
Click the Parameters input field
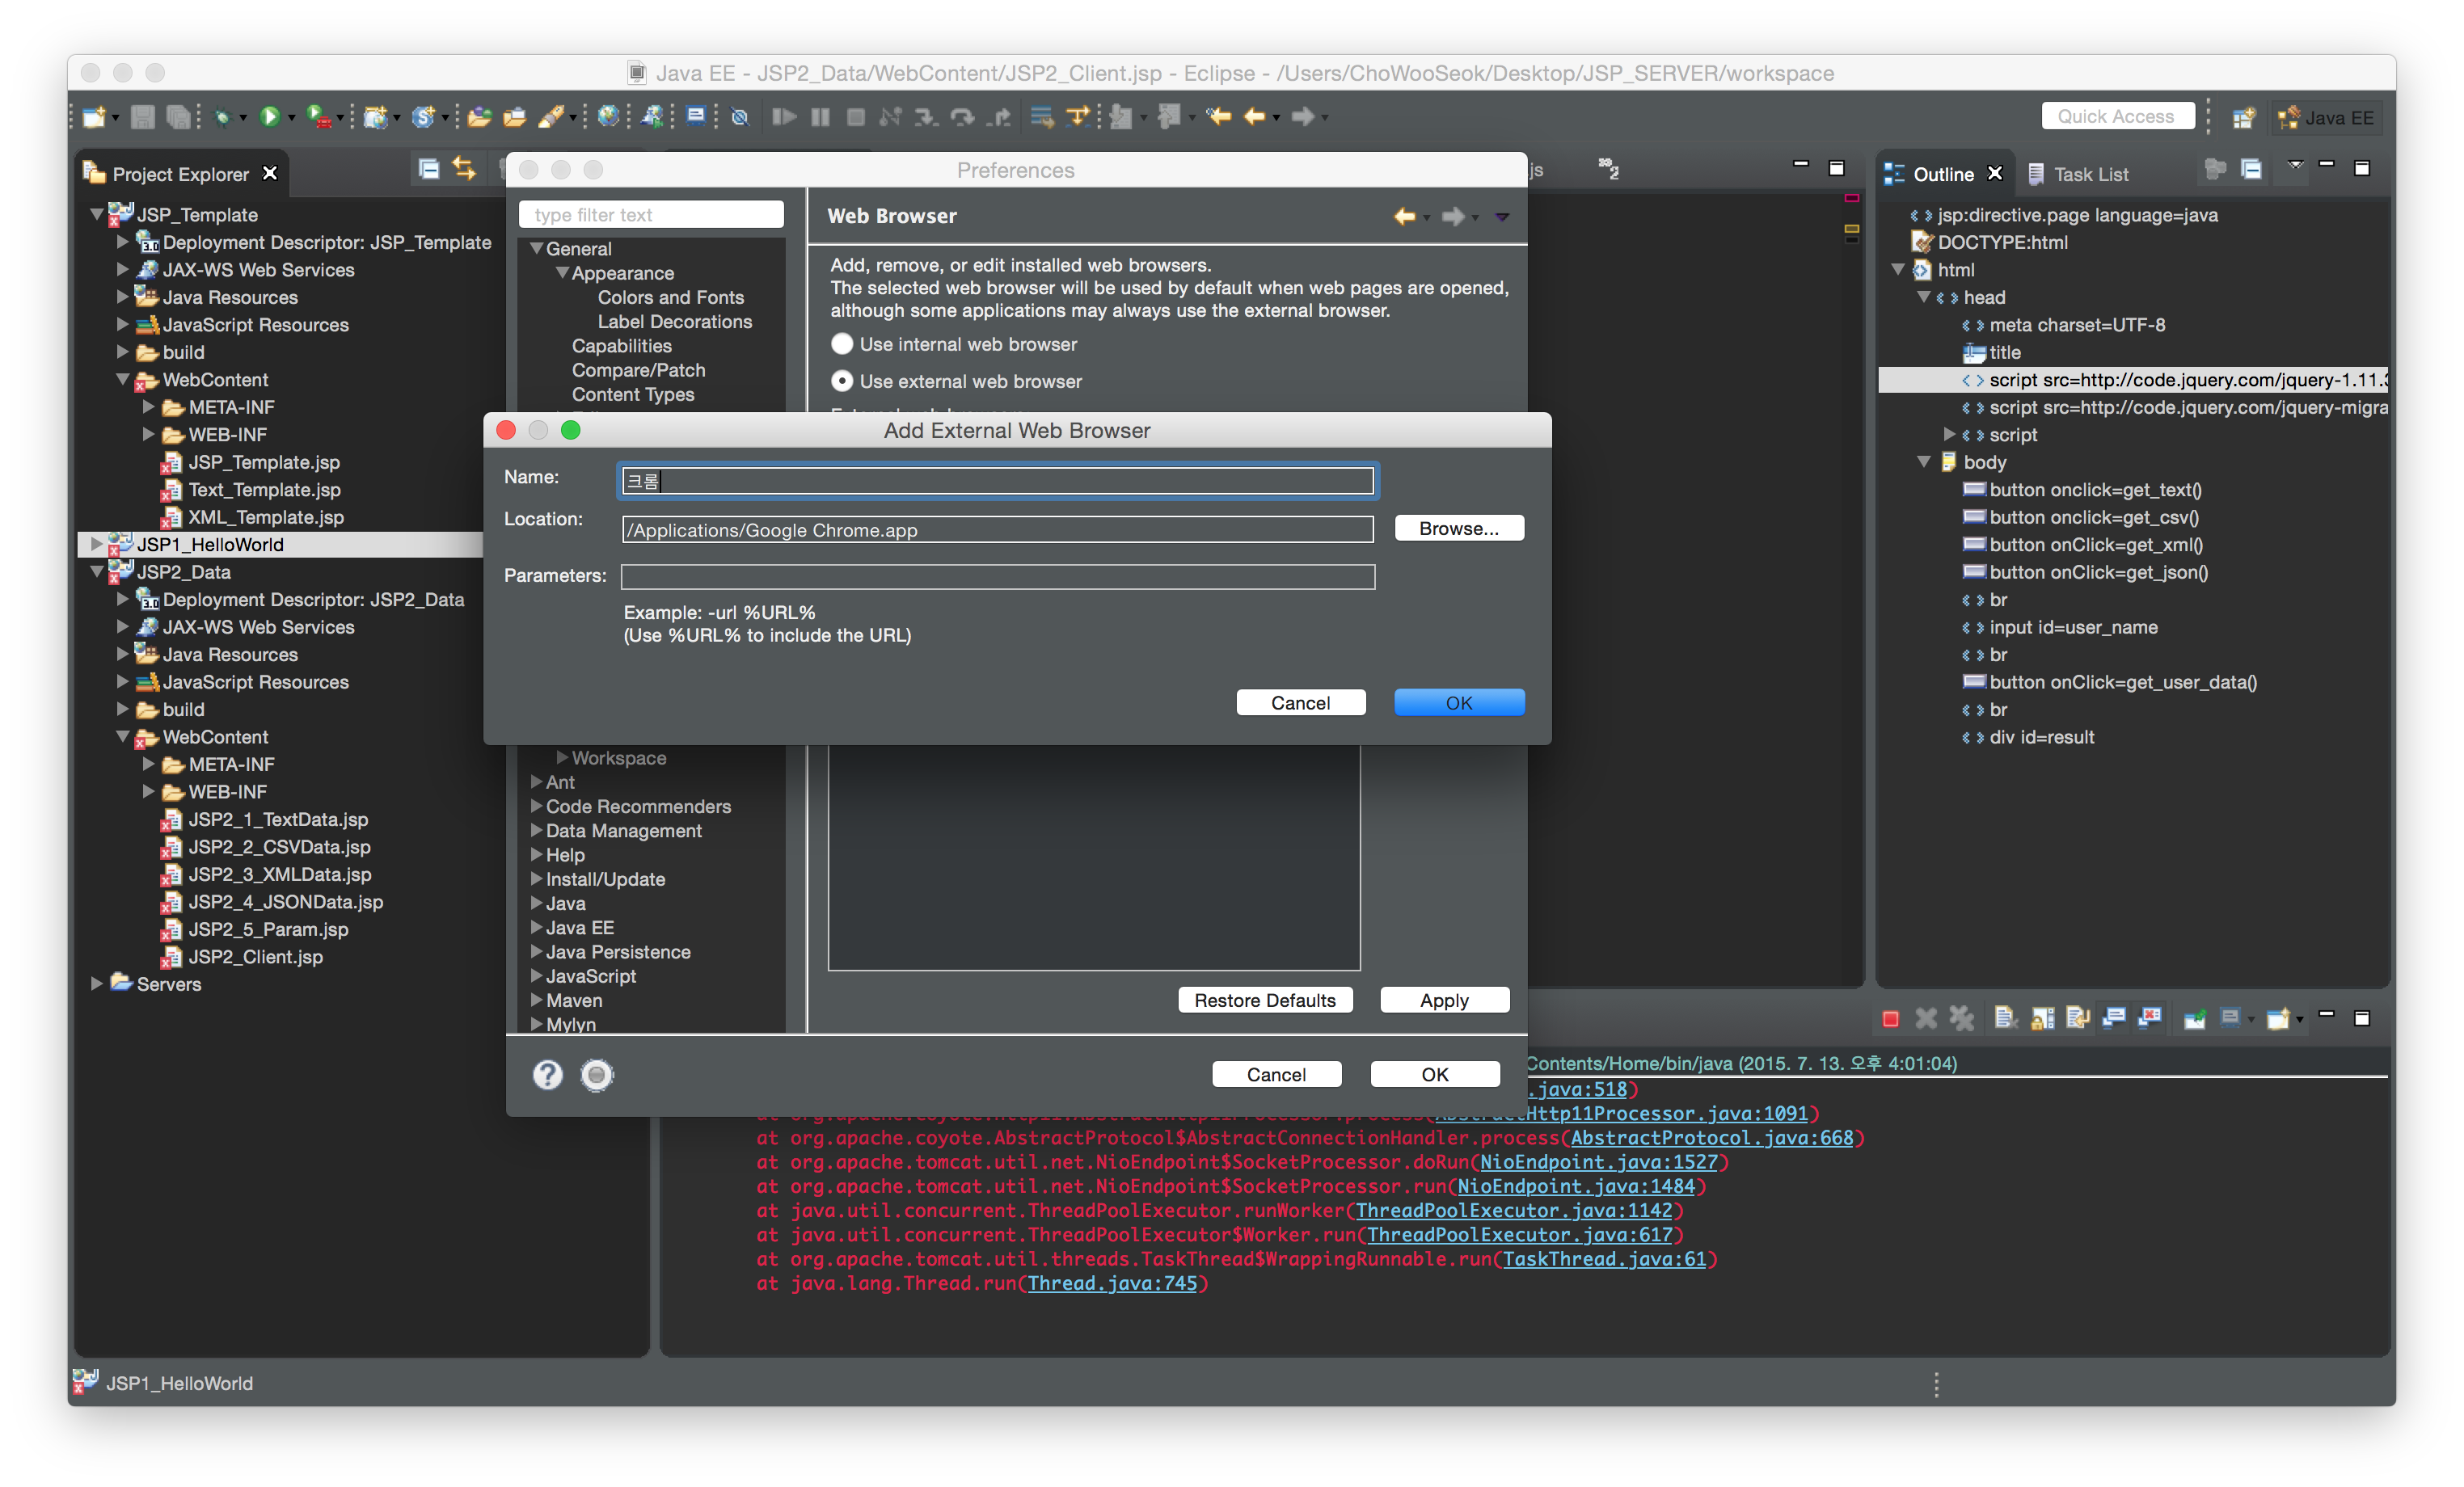(997, 576)
